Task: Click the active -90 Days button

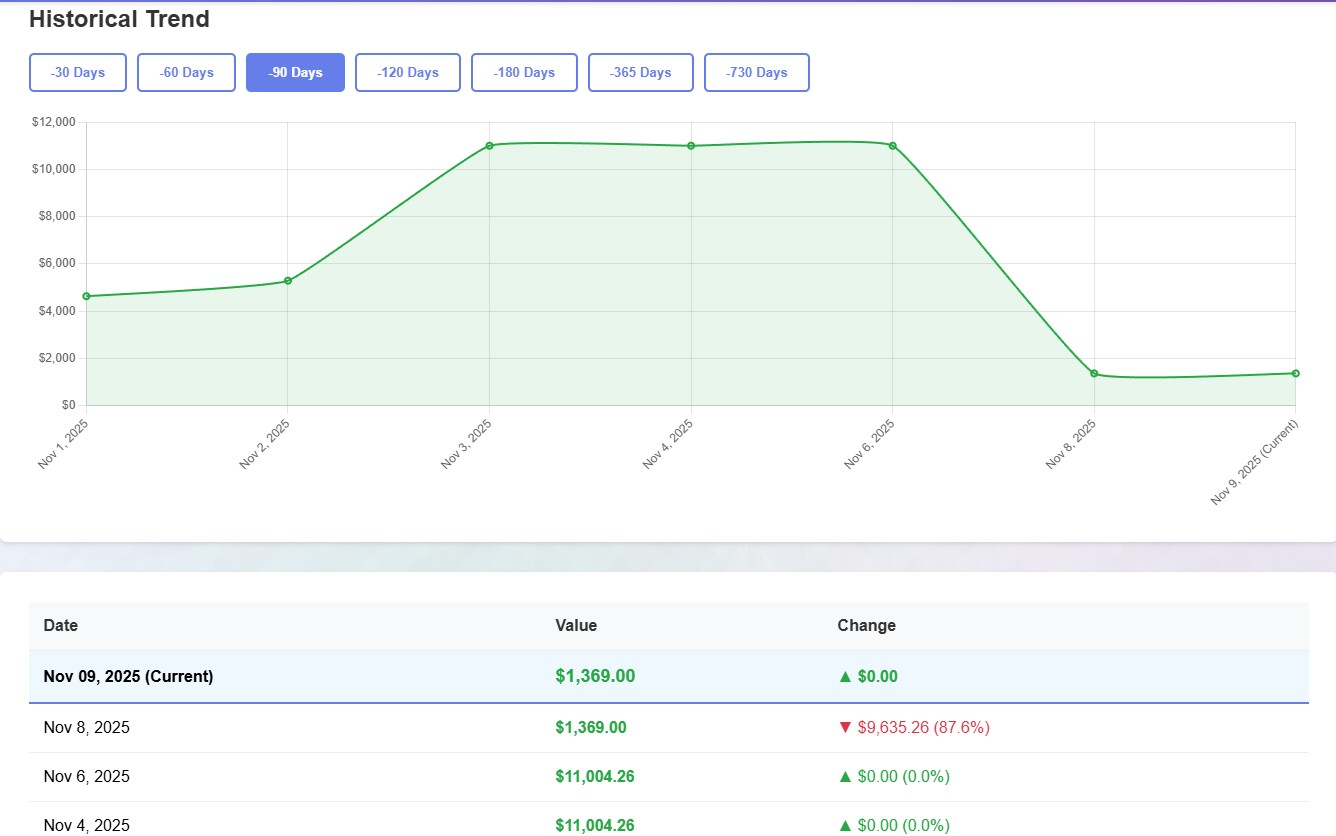Action: pyautogui.click(x=295, y=73)
